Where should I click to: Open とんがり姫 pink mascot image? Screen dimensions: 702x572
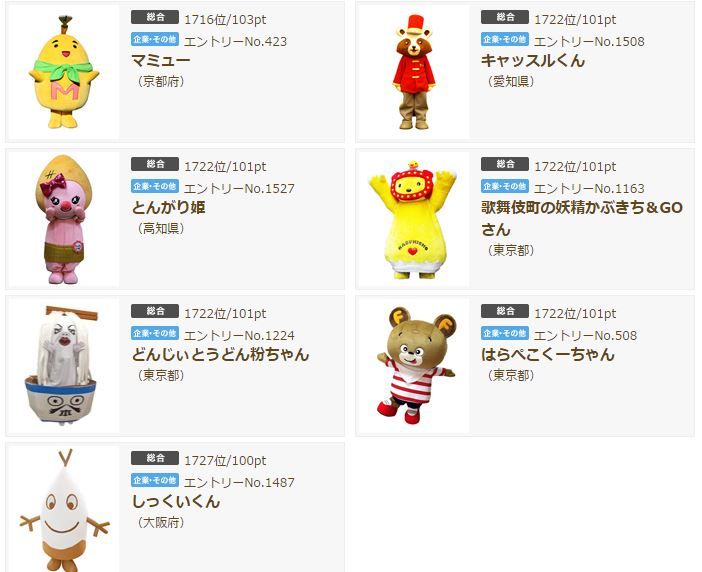64,219
